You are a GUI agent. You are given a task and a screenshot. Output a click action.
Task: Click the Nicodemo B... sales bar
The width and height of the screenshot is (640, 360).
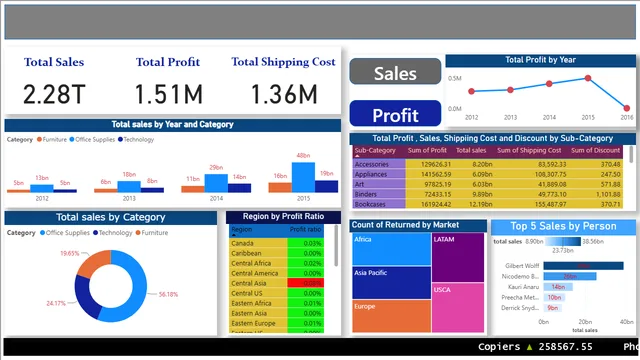click(570, 276)
